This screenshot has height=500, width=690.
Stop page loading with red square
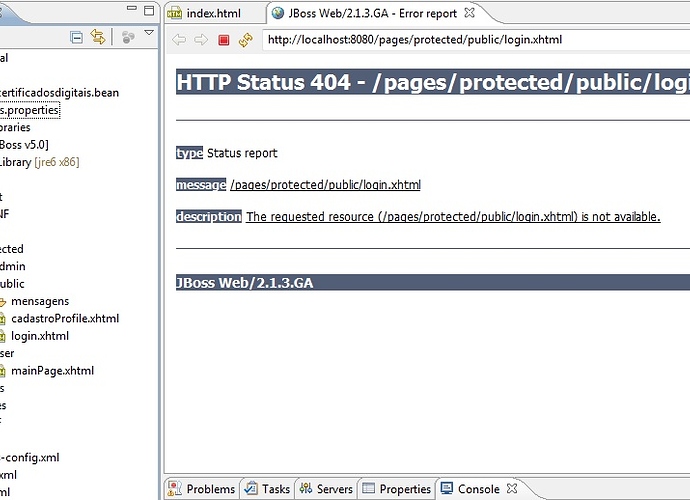(x=224, y=40)
